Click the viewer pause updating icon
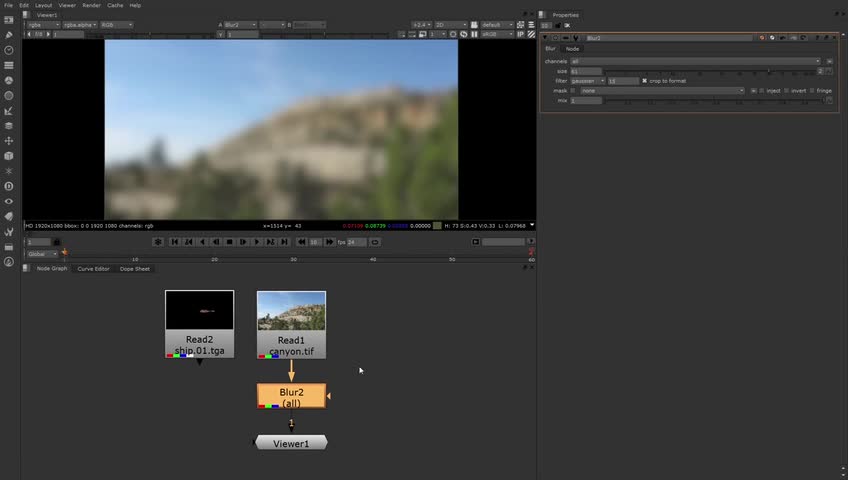Viewport: 848px width, 480px height. click(474, 34)
